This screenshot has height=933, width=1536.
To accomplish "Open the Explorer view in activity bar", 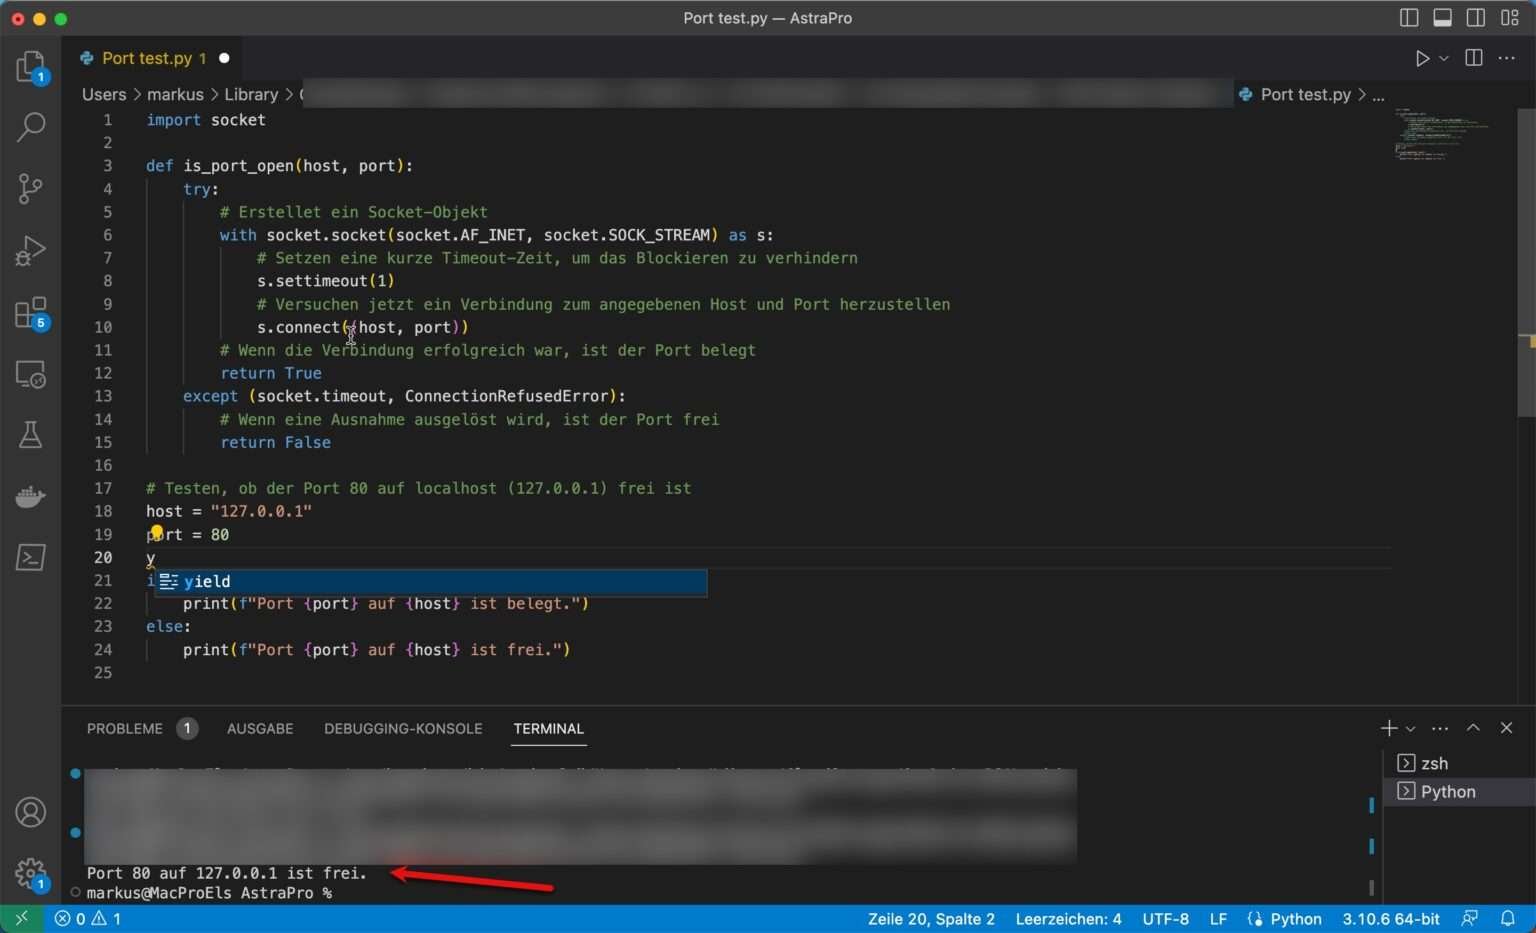I will (30, 66).
